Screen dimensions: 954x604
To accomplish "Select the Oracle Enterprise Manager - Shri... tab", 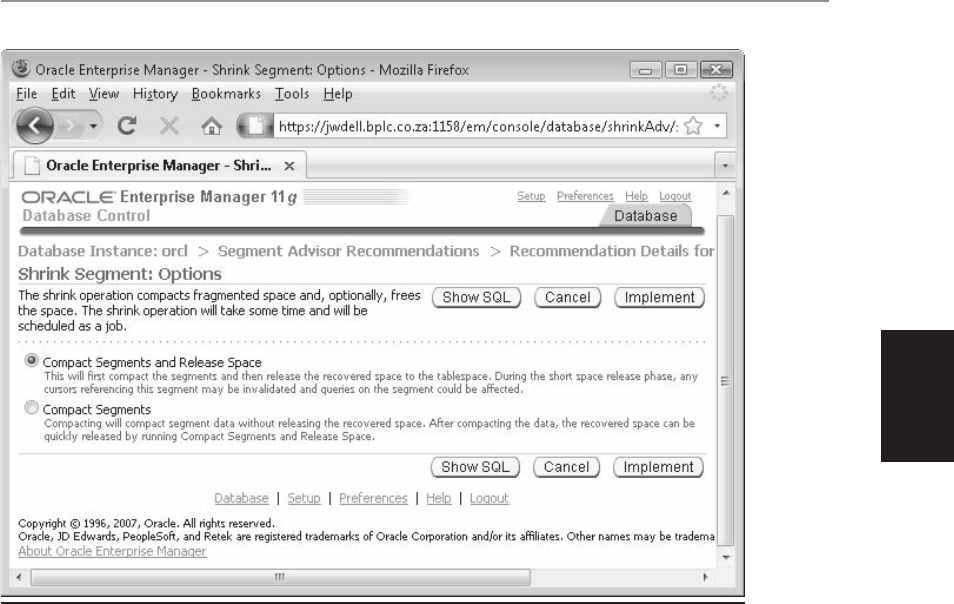I will pyautogui.click(x=159, y=165).
